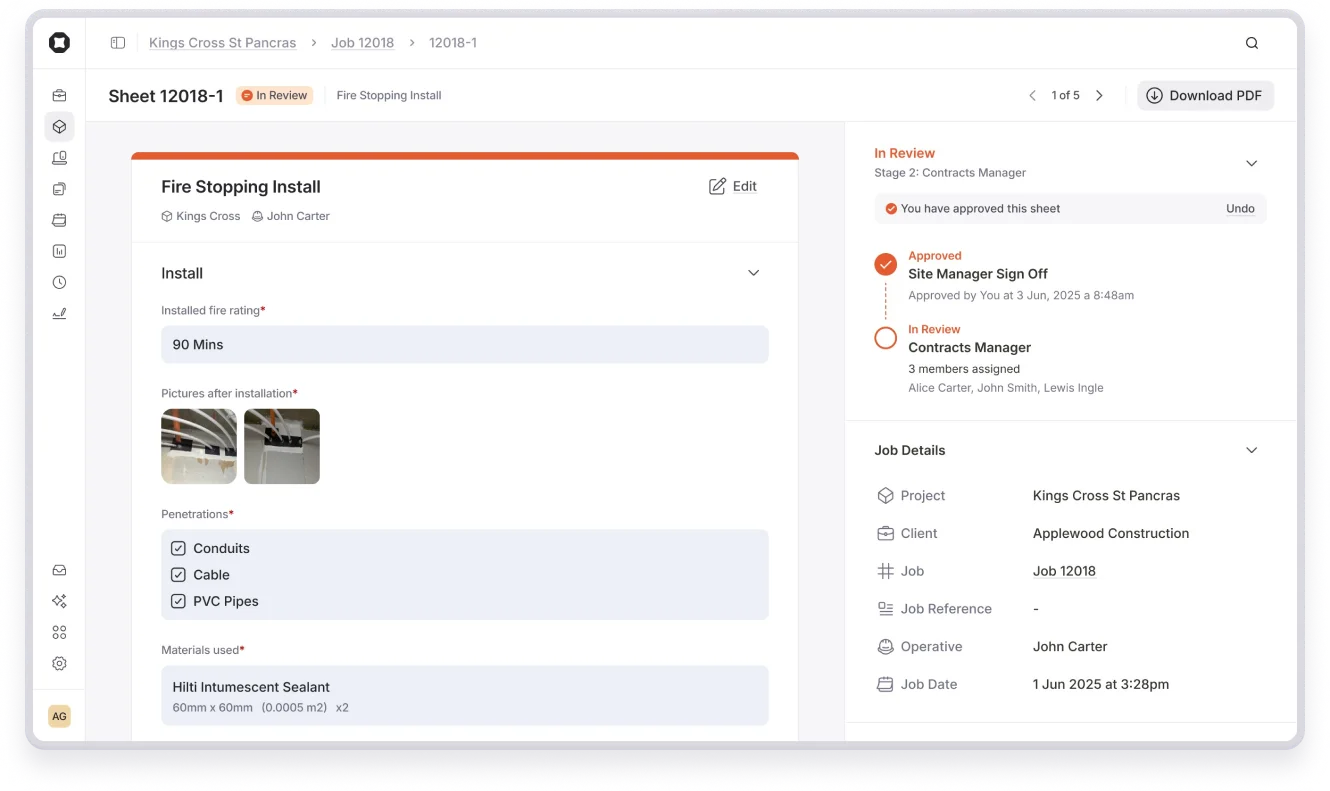Open Job 12018 link in Job Details
The width and height of the screenshot is (1330, 791).
[1064, 571]
